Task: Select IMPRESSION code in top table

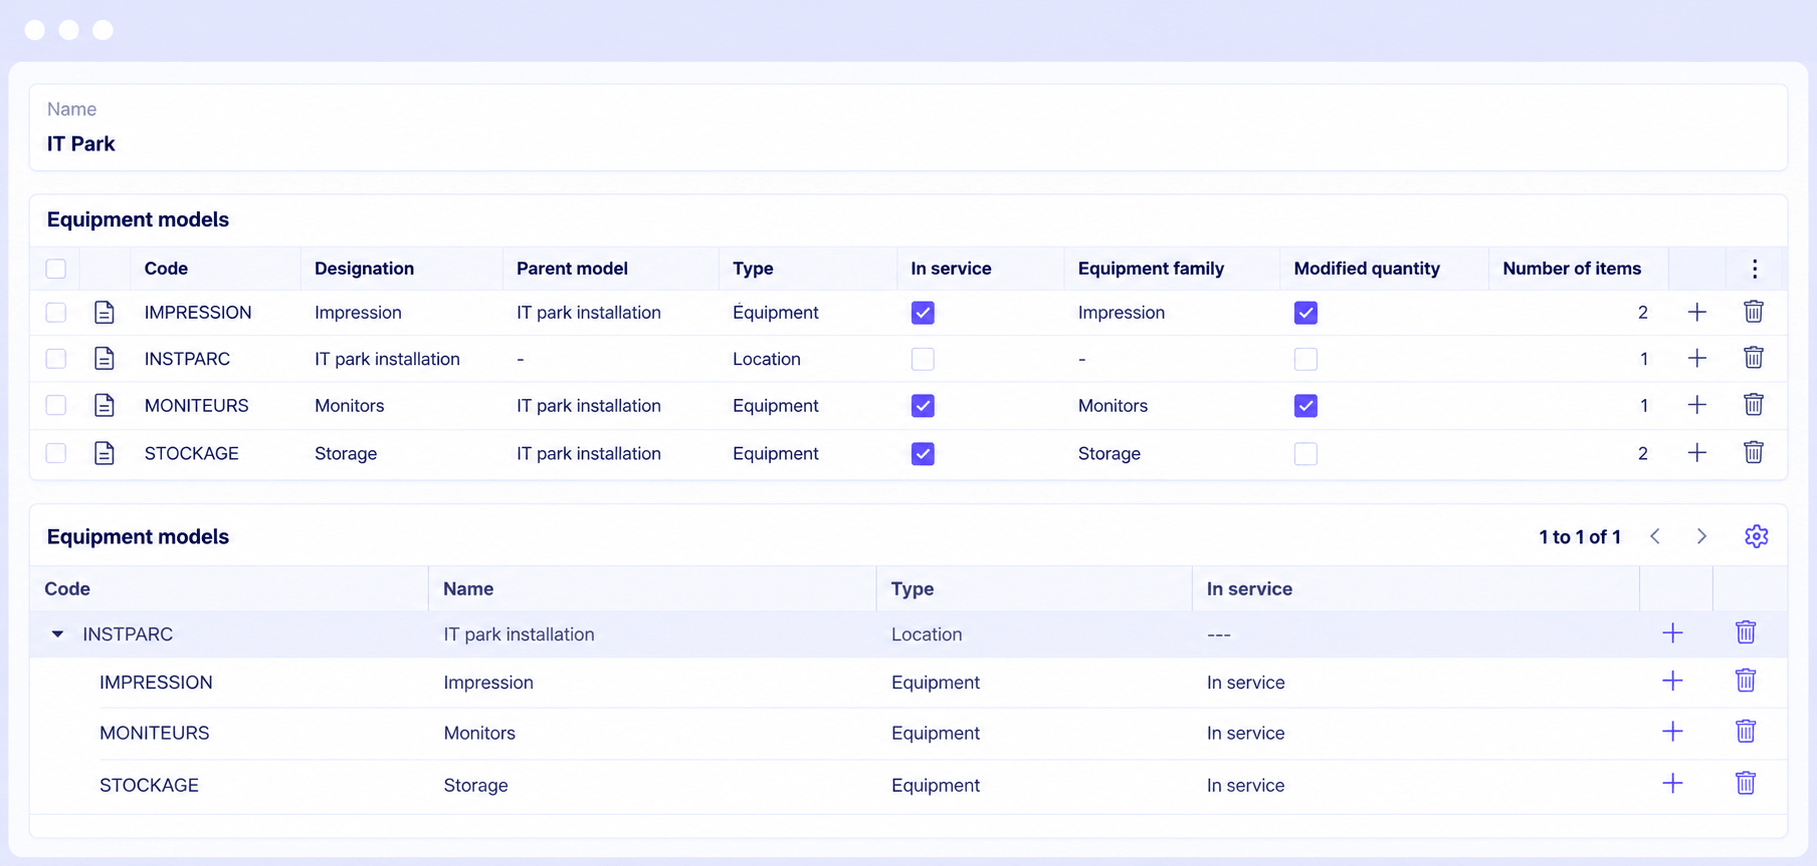Action: (x=198, y=312)
